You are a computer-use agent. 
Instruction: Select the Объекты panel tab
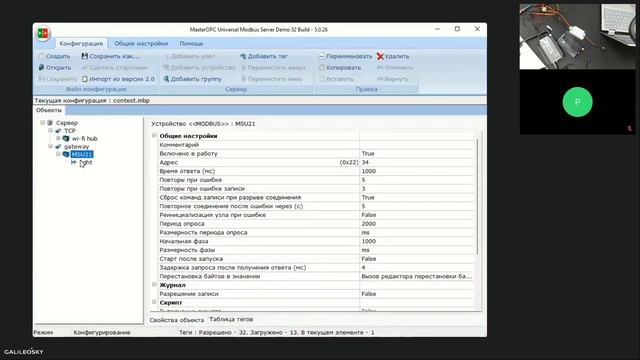point(49,110)
